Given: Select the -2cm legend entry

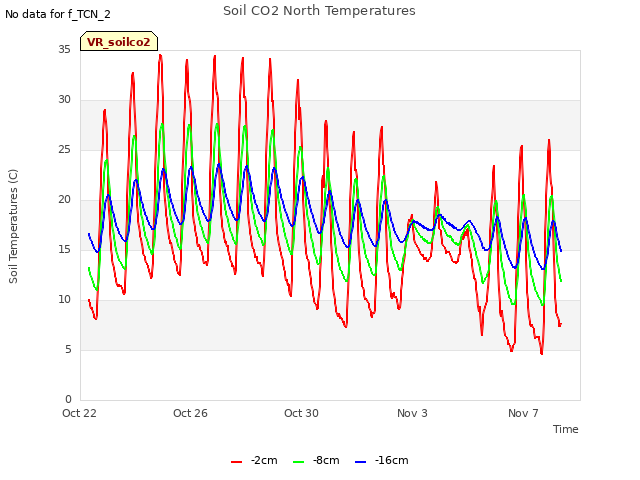Looking at the screenshot, I should pyautogui.click(x=254, y=461).
